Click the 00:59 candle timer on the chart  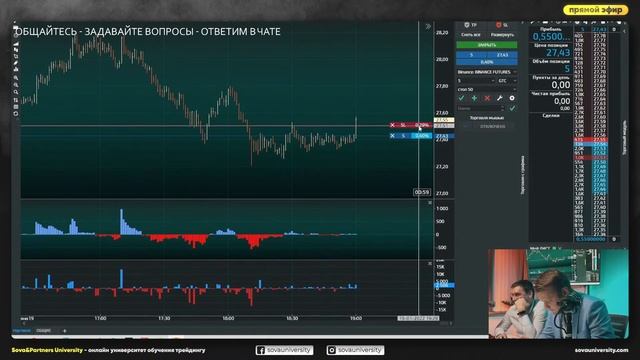422,192
